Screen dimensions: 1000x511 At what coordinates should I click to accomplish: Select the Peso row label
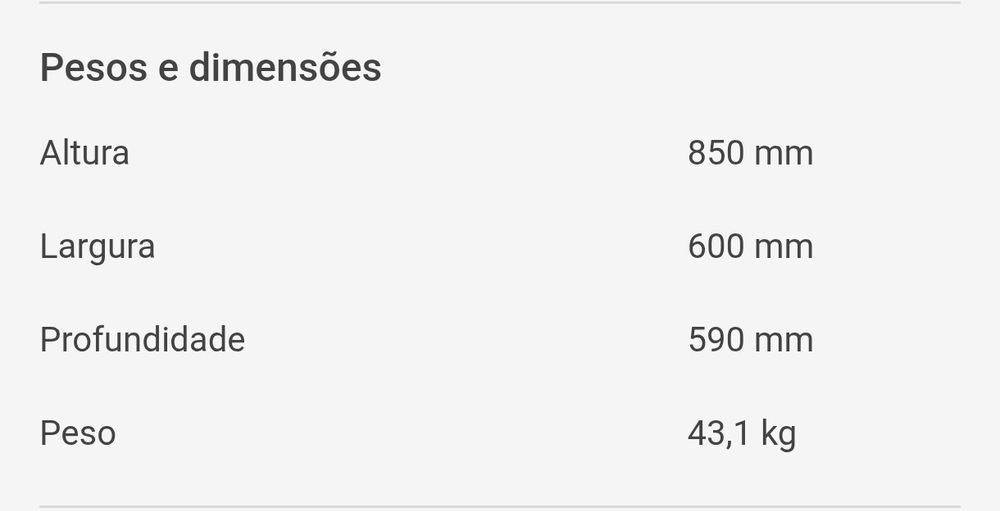[78, 433]
